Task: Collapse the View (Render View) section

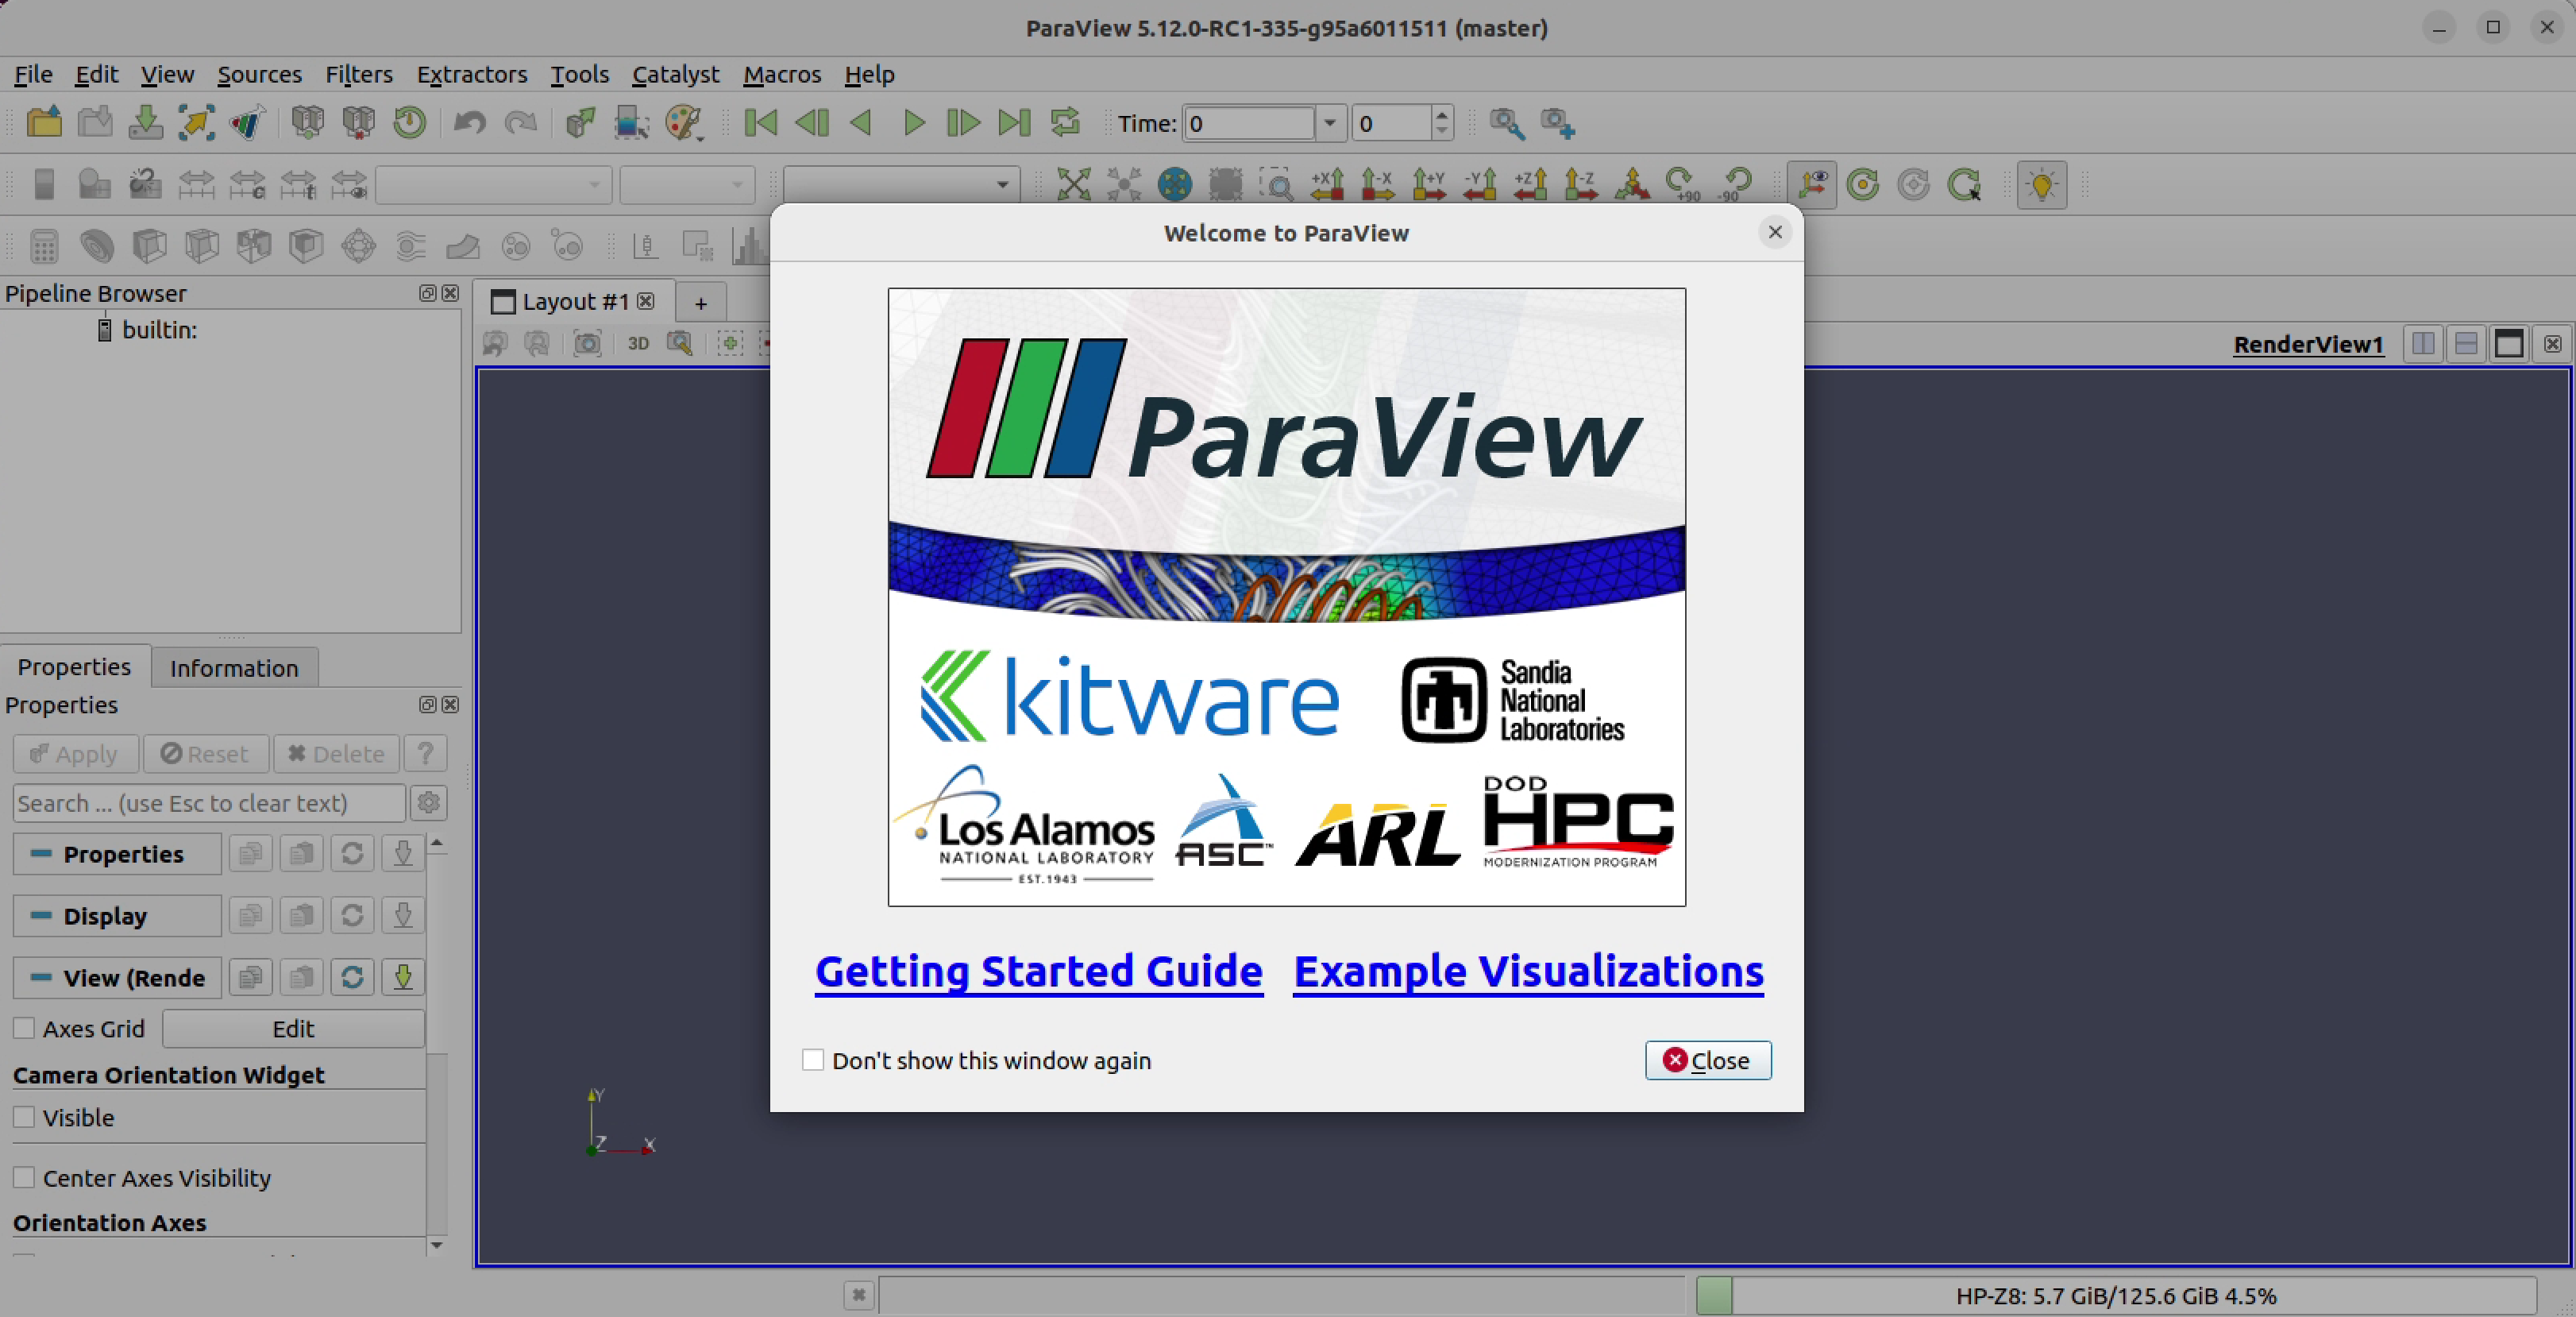Action: pyautogui.click(x=117, y=978)
